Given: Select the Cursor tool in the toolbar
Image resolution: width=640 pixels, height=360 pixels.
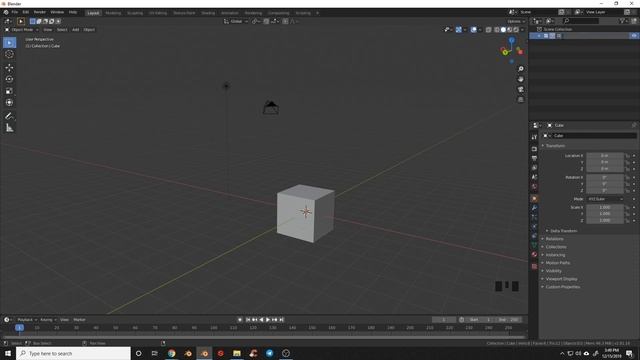Looking at the screenshot, I should [x=9, y=54].
